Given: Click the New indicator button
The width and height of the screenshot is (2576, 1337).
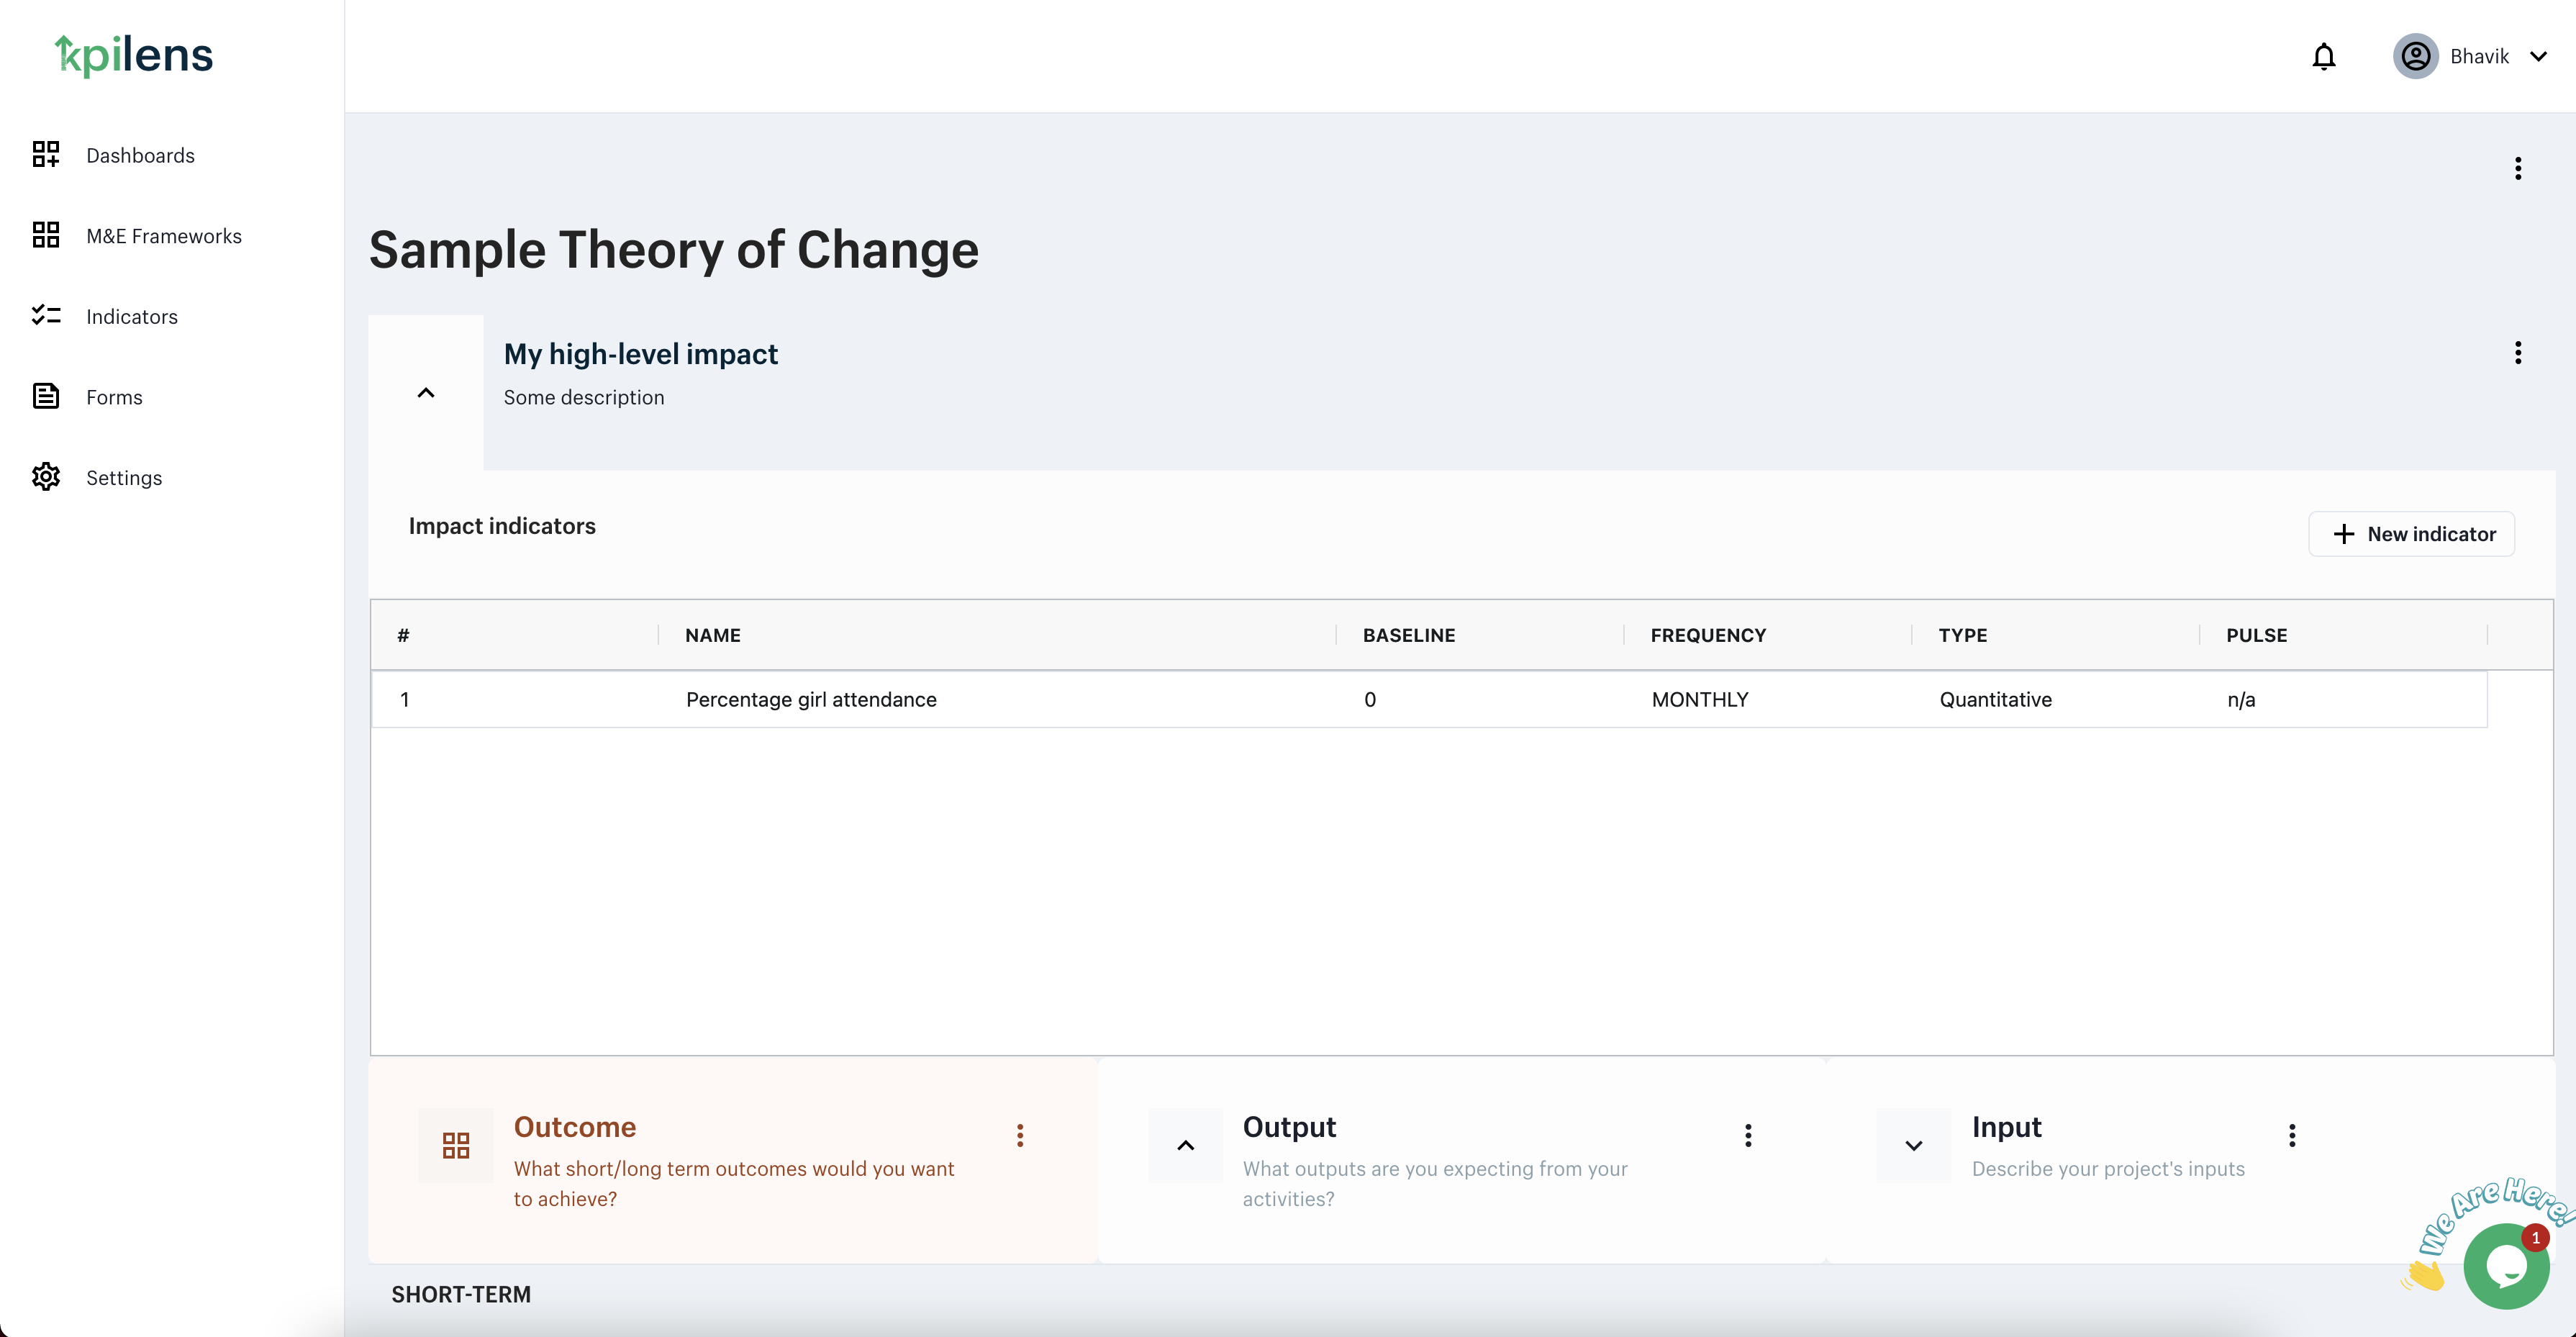Looking at the screenshot, I should click(2411, 534).
